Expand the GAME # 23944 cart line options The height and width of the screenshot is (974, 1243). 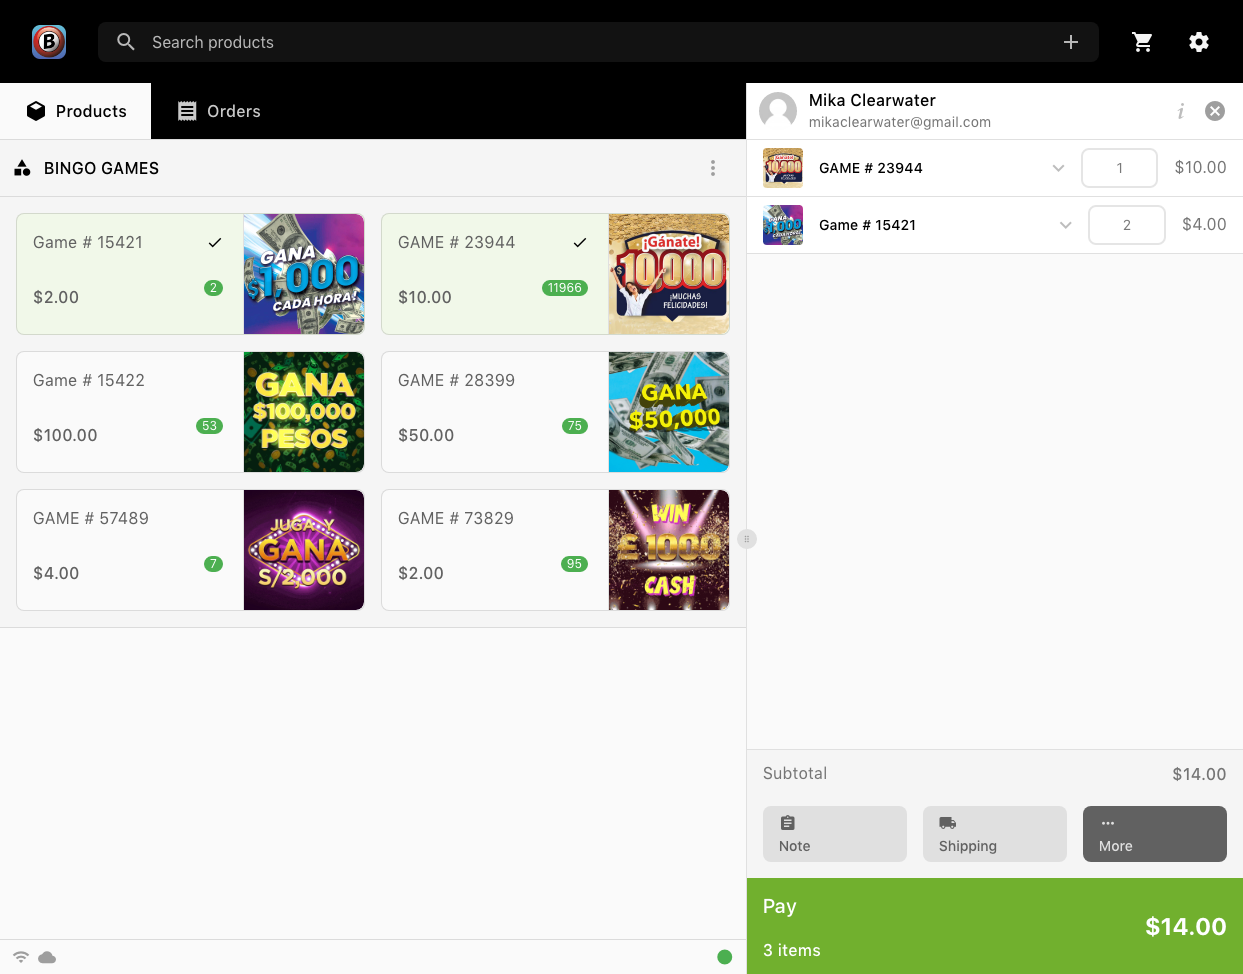coord(1058,168)
